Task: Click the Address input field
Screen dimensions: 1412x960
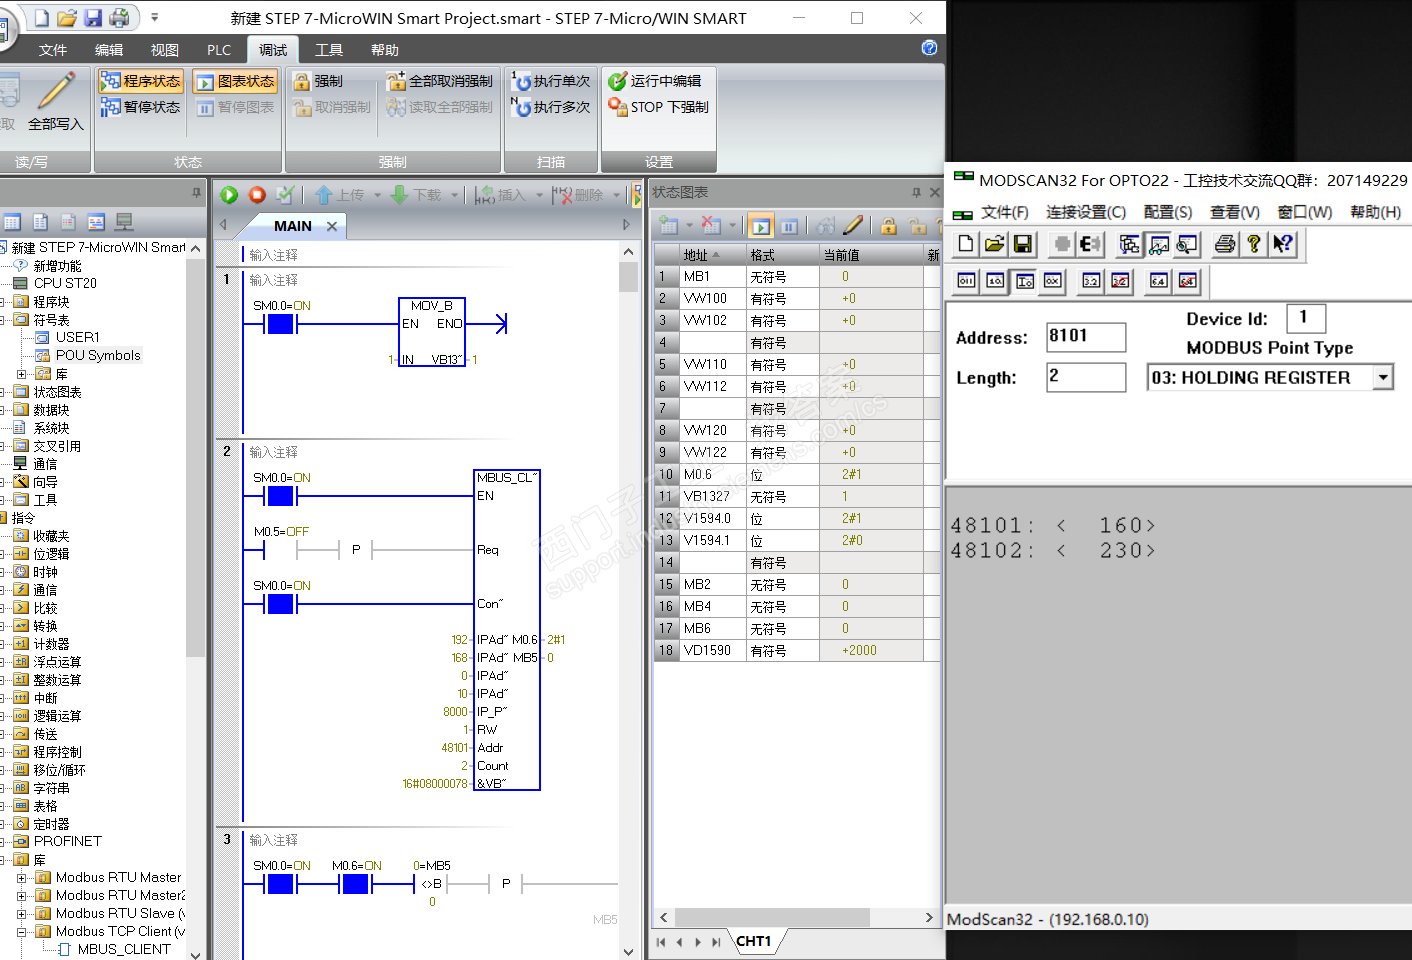Action: point(1085,337)
